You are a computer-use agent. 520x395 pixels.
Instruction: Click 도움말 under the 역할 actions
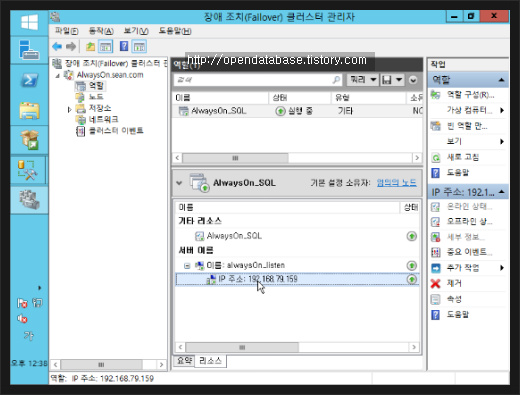point(458,172)
